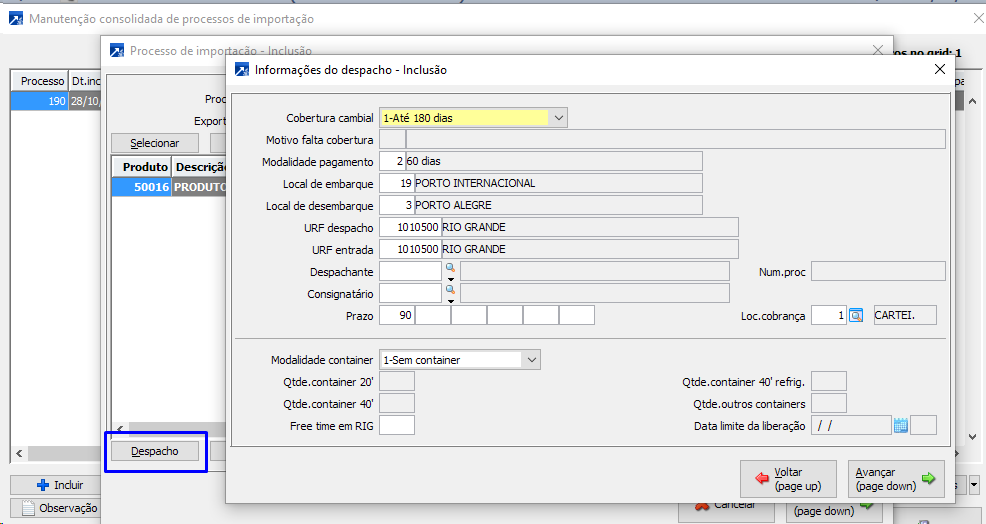Image resolution: width=986 pixels, height=524 pixels.
Task: Open calendar for Data limite da liberação
Action: pos(900,425)
